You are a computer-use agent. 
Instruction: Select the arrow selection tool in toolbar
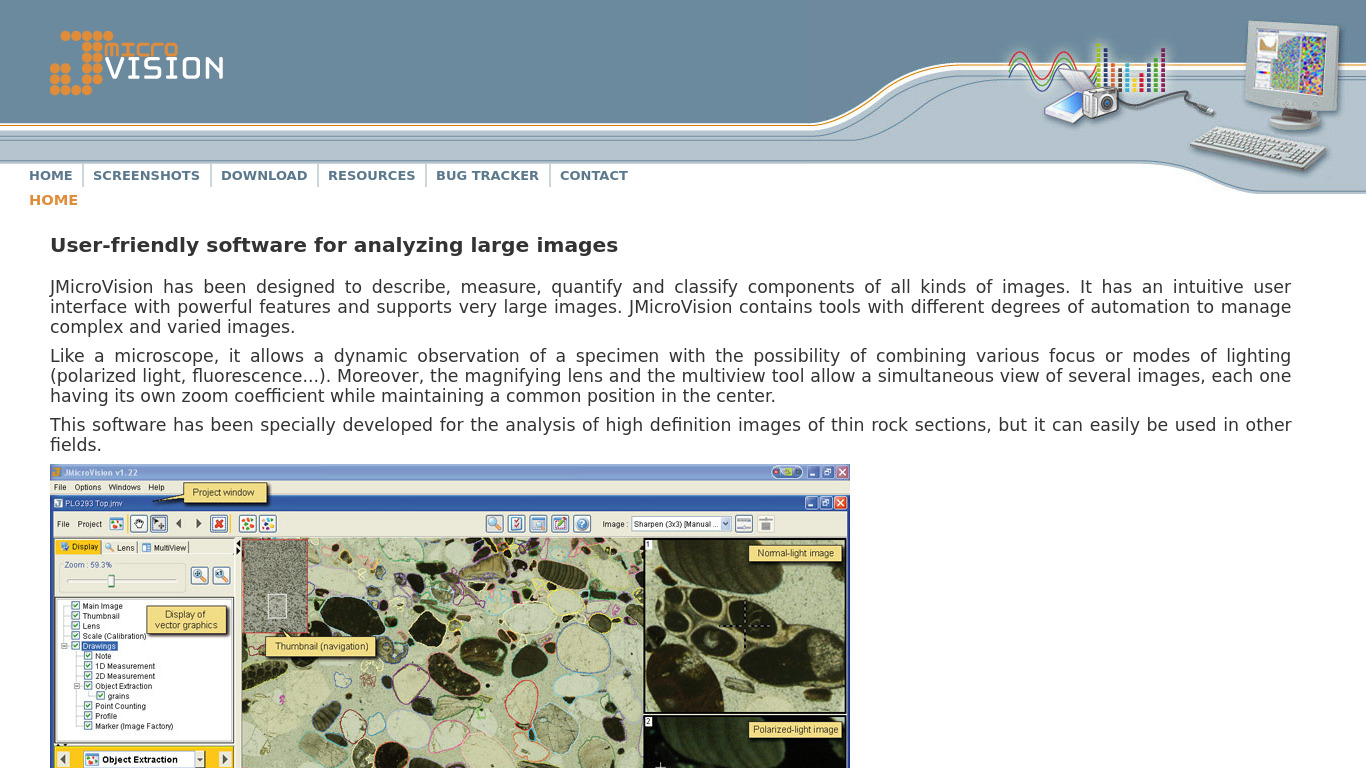(x=158, y=523)
